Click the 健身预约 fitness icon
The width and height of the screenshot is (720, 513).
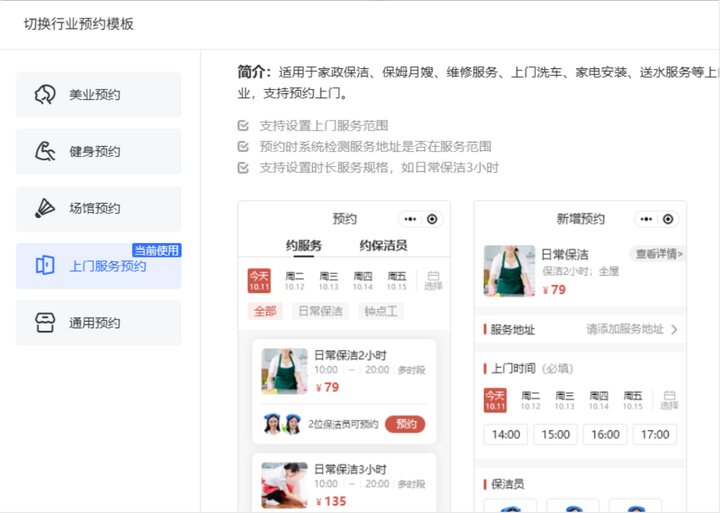(x=45, y=152)
